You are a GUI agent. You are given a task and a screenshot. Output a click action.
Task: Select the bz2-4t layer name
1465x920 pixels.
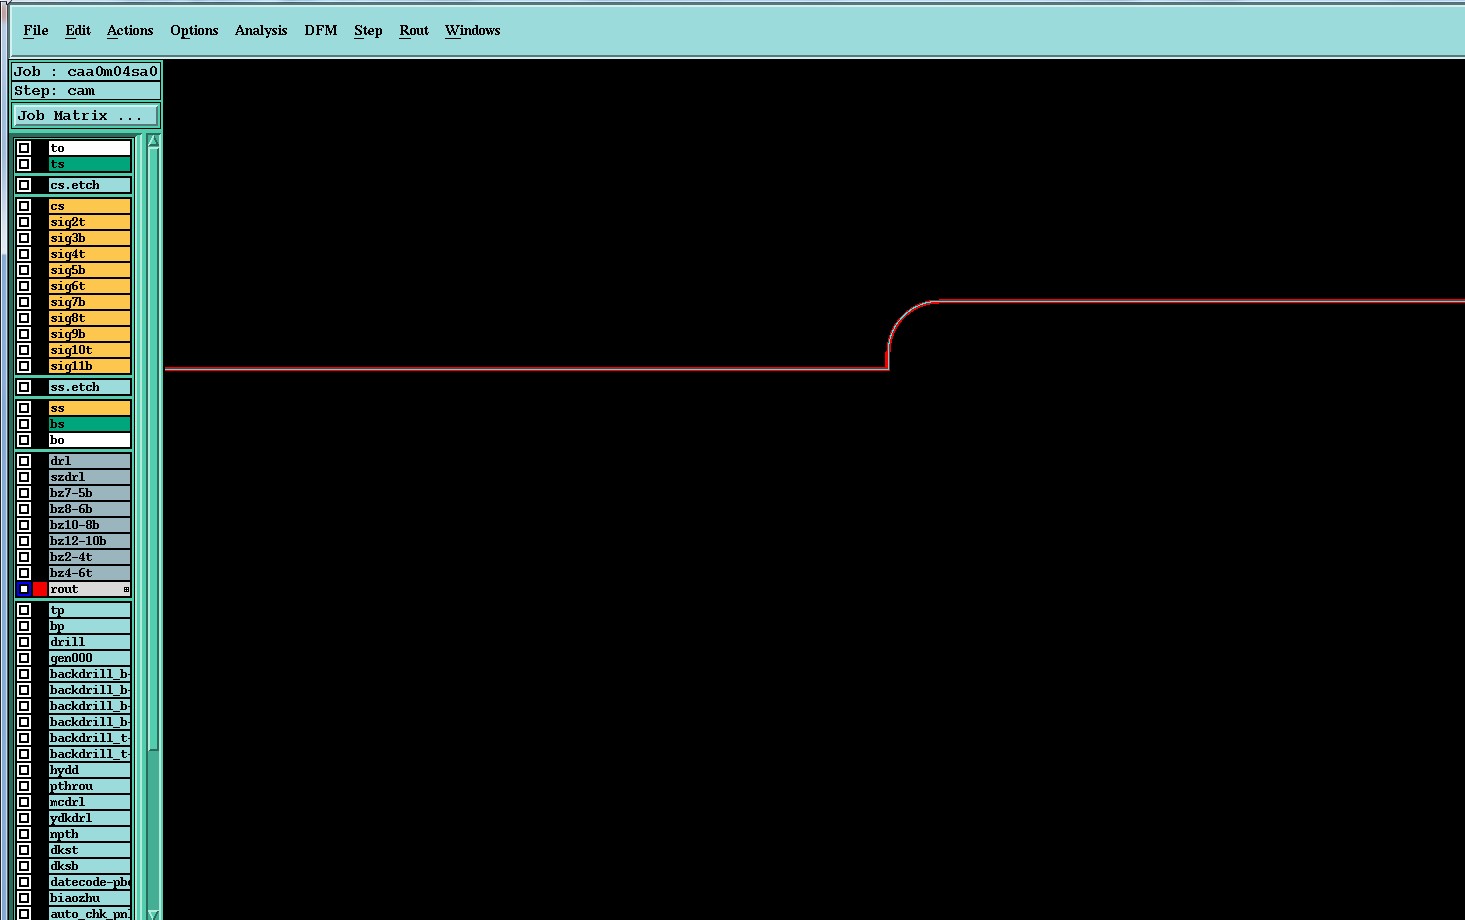tap(90, 557)
